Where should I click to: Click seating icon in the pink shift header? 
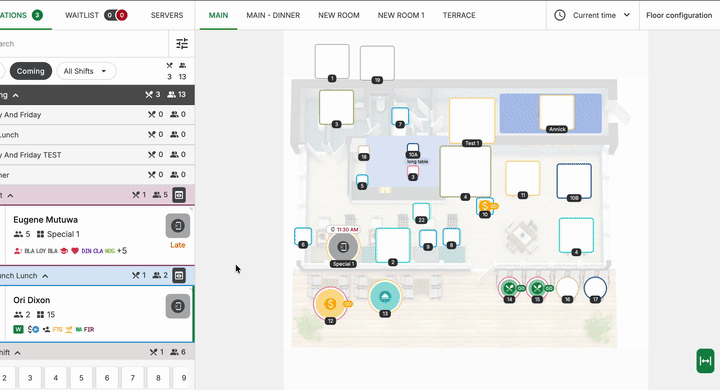[179, 195]
